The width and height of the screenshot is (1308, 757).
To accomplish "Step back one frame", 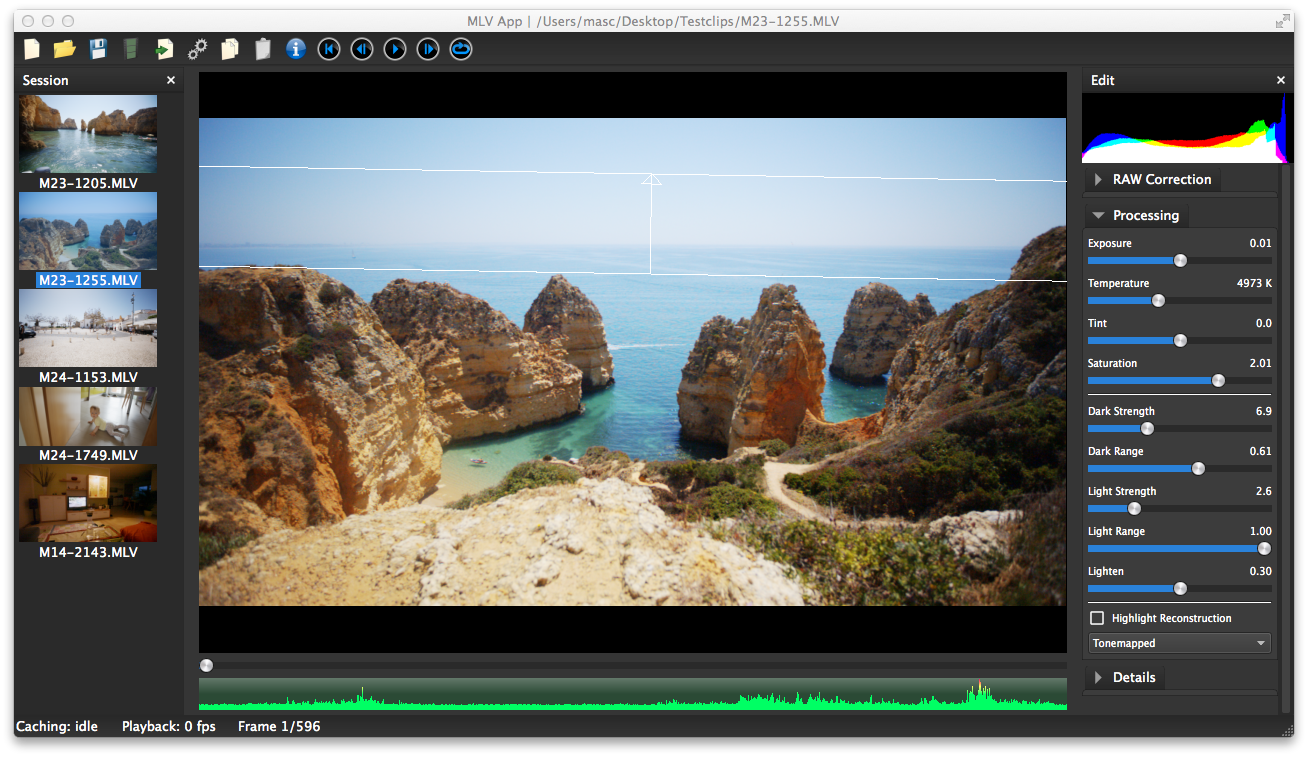I will tap(362, 48).
